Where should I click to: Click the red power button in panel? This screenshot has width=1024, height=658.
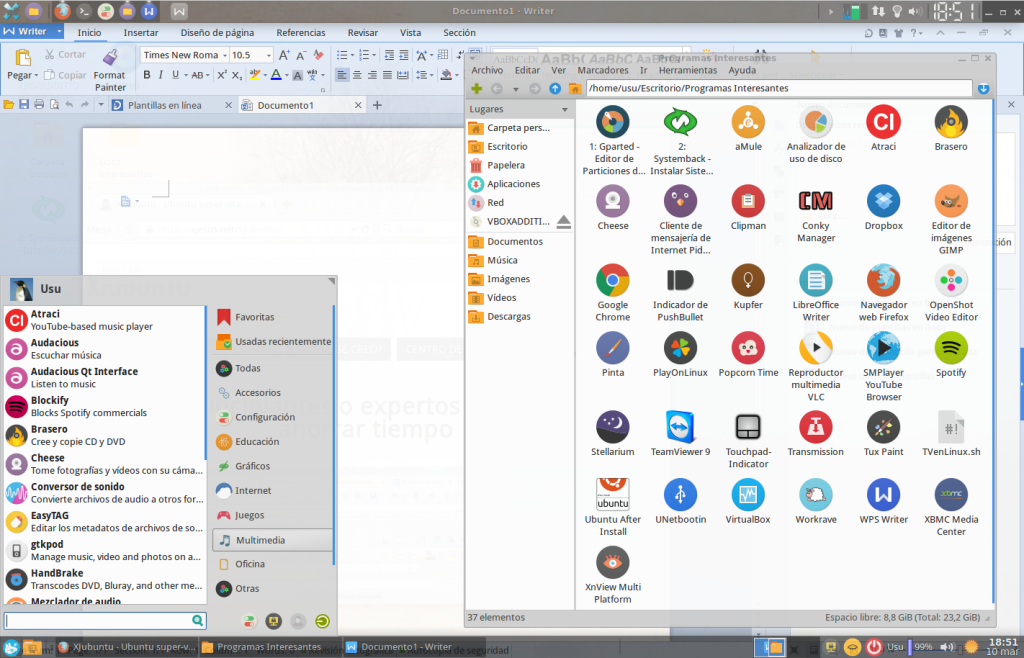(874, 647)
